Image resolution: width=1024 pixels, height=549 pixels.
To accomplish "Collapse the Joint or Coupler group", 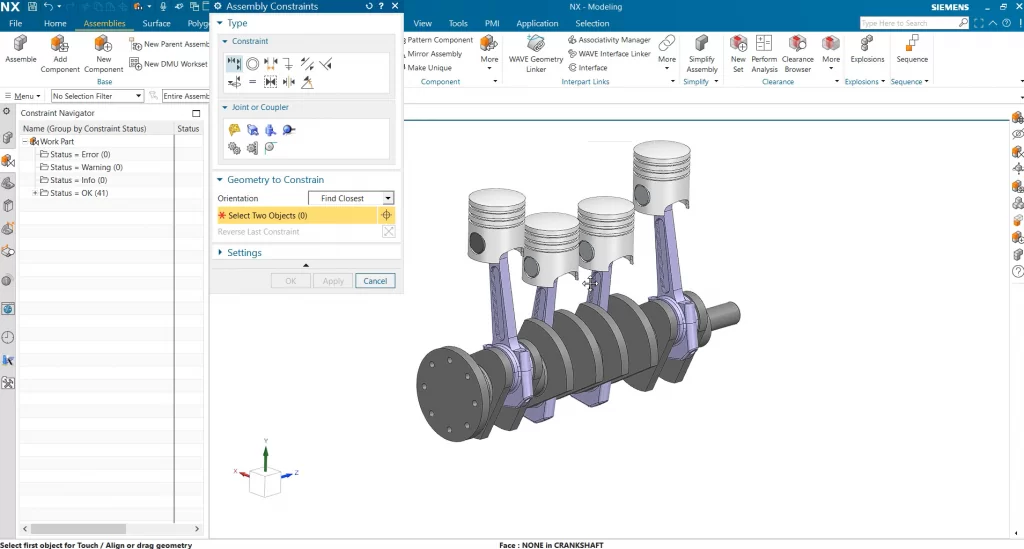I will [225, 107].
